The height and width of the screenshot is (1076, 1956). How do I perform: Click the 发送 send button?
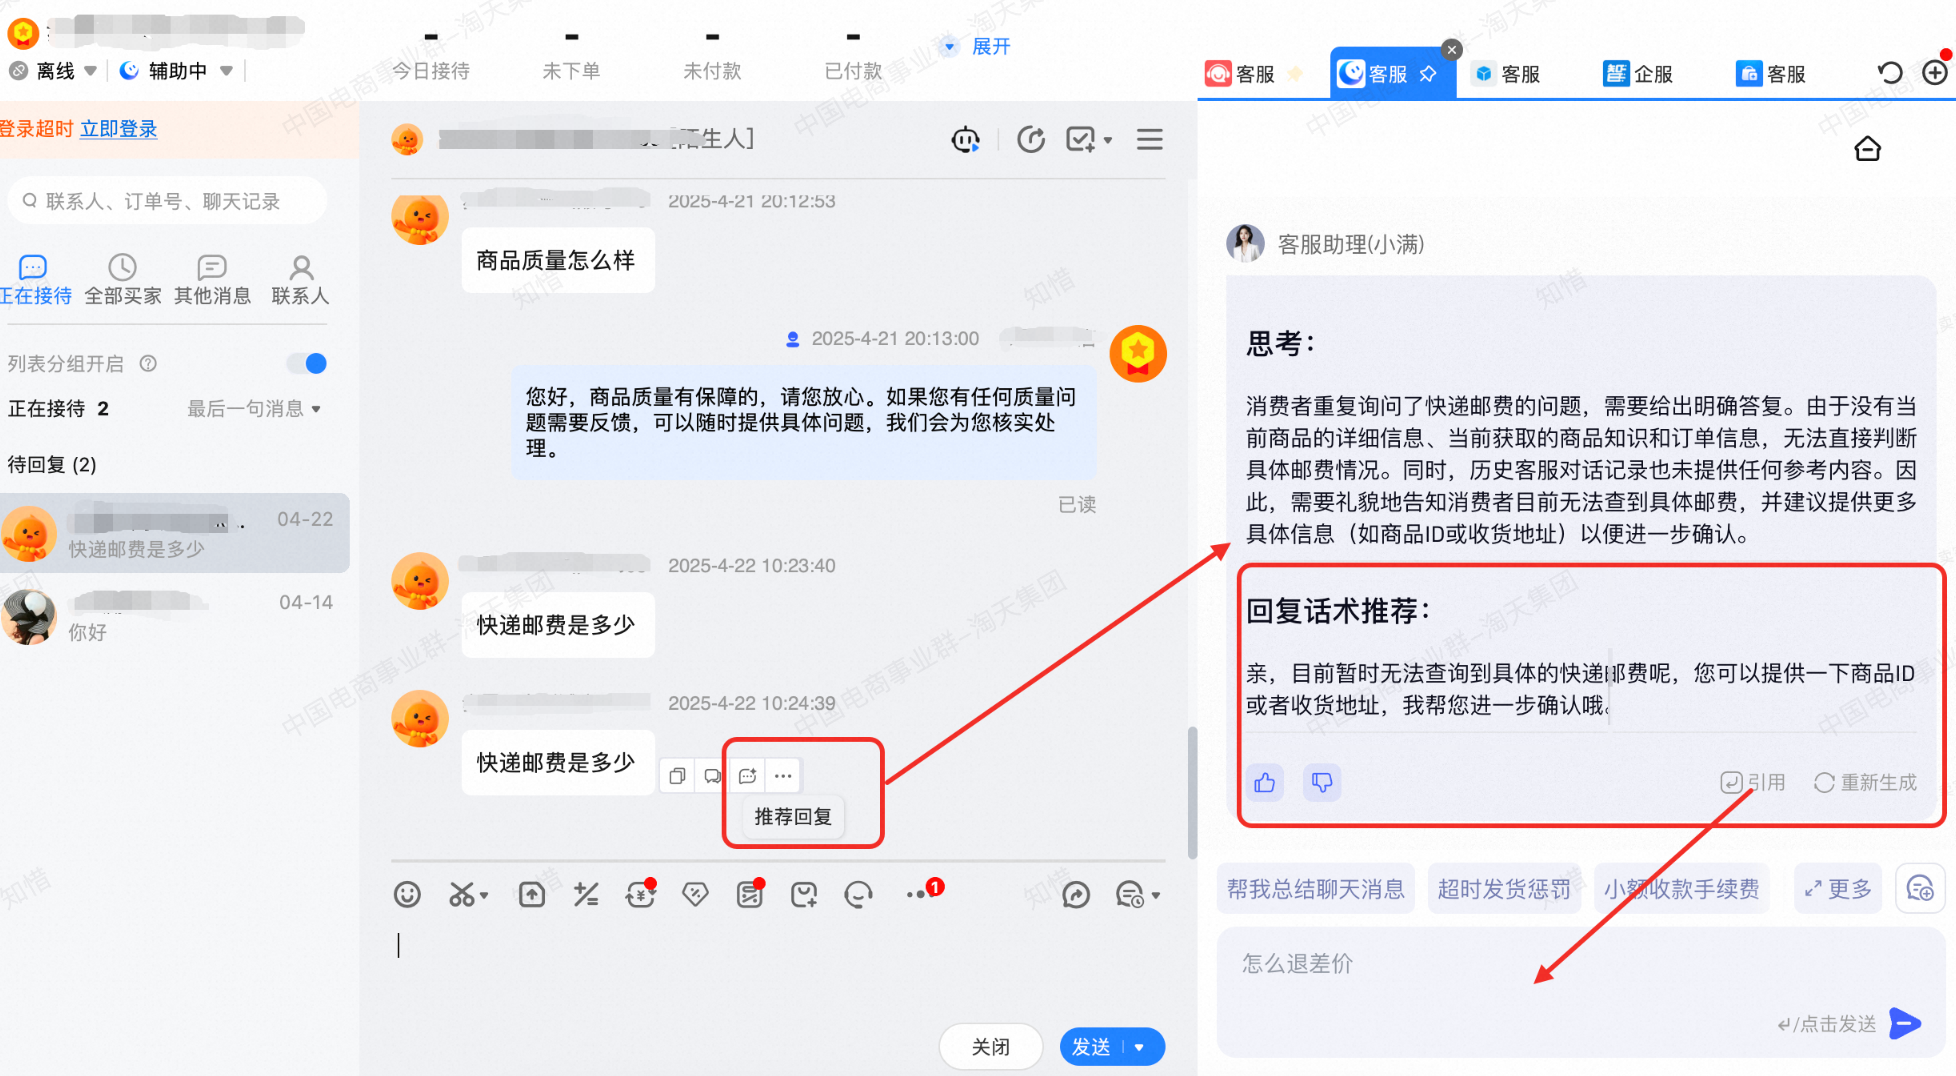(1091, 1047)
